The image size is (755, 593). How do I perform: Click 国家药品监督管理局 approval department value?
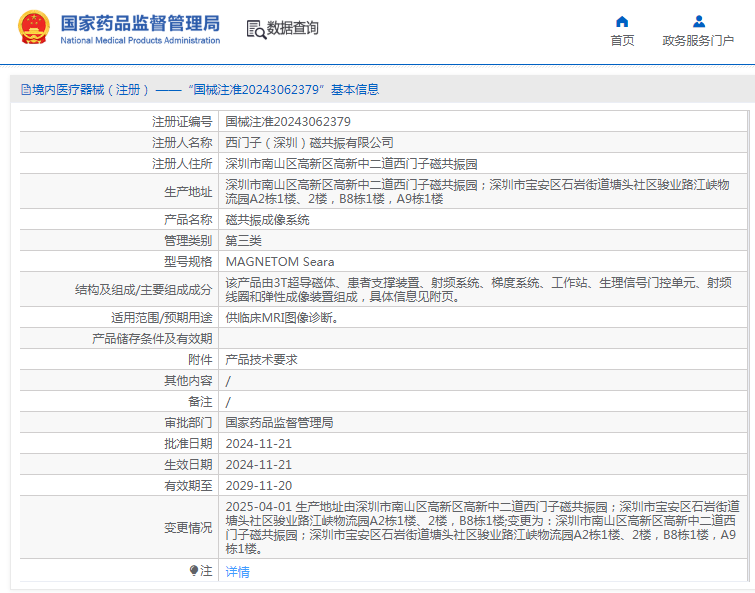pyautogui.click(x=279, y=423)
